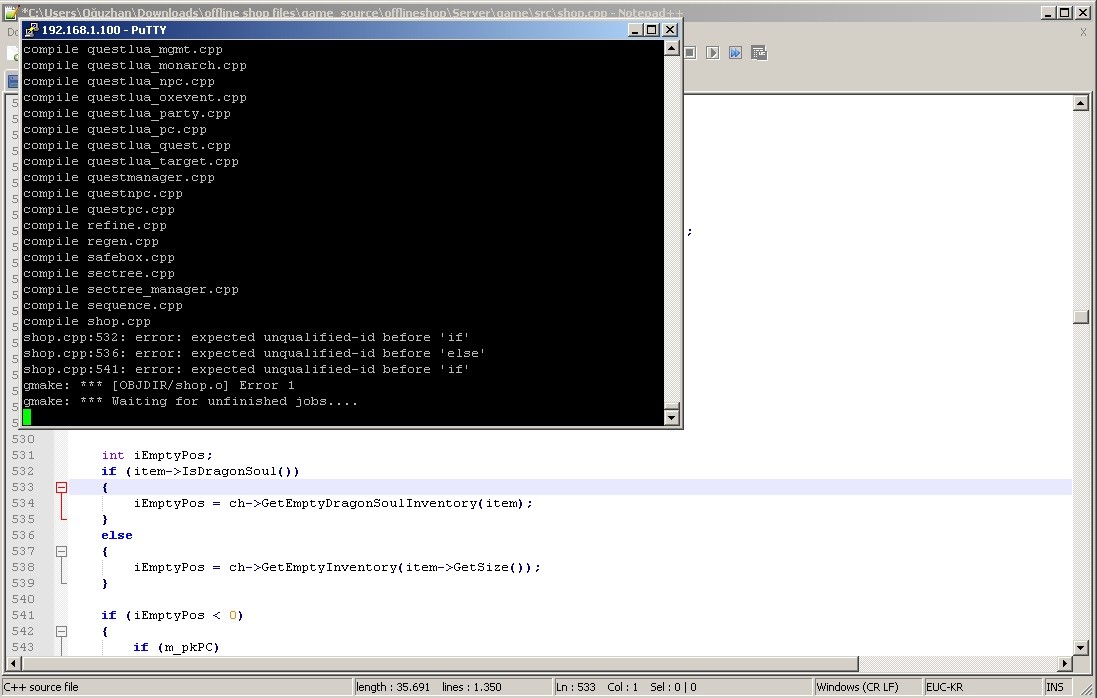Click 'Windows (CR LF)' in status bar
Image resolution: width=1097 pixels, height=698 pixels.
click(x=857, y=687)
